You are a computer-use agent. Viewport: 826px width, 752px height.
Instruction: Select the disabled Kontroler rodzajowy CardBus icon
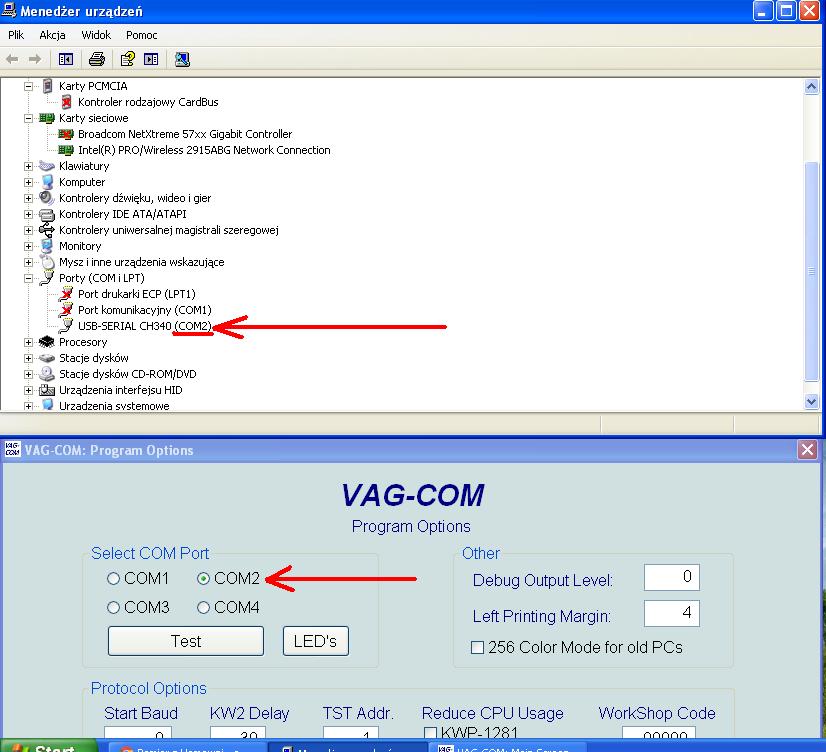[66, 102]
